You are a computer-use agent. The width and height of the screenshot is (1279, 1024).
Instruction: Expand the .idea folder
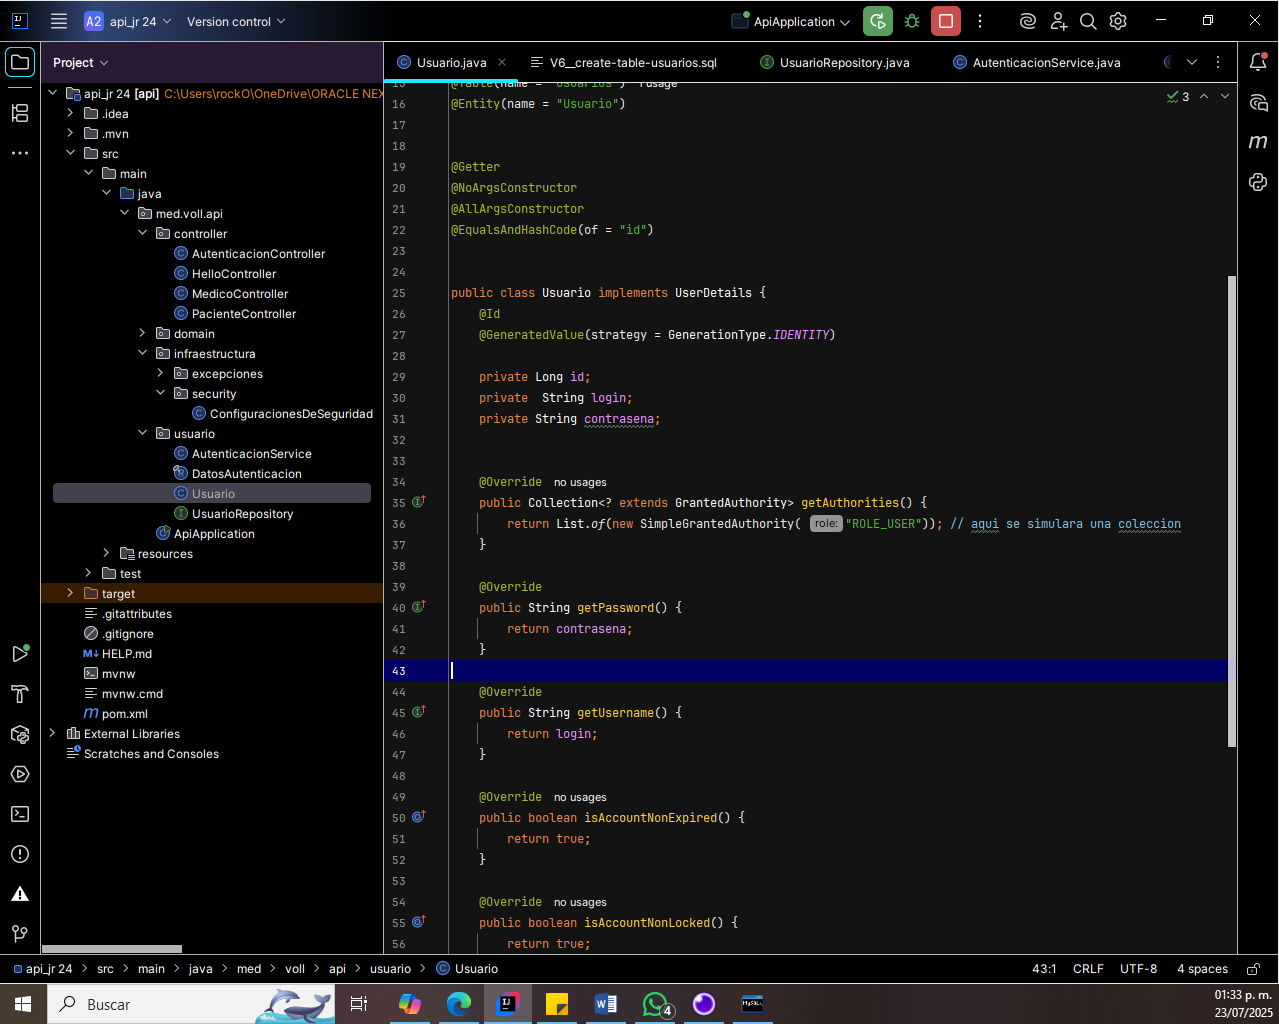pyautogui.click(x=71, y=113)
